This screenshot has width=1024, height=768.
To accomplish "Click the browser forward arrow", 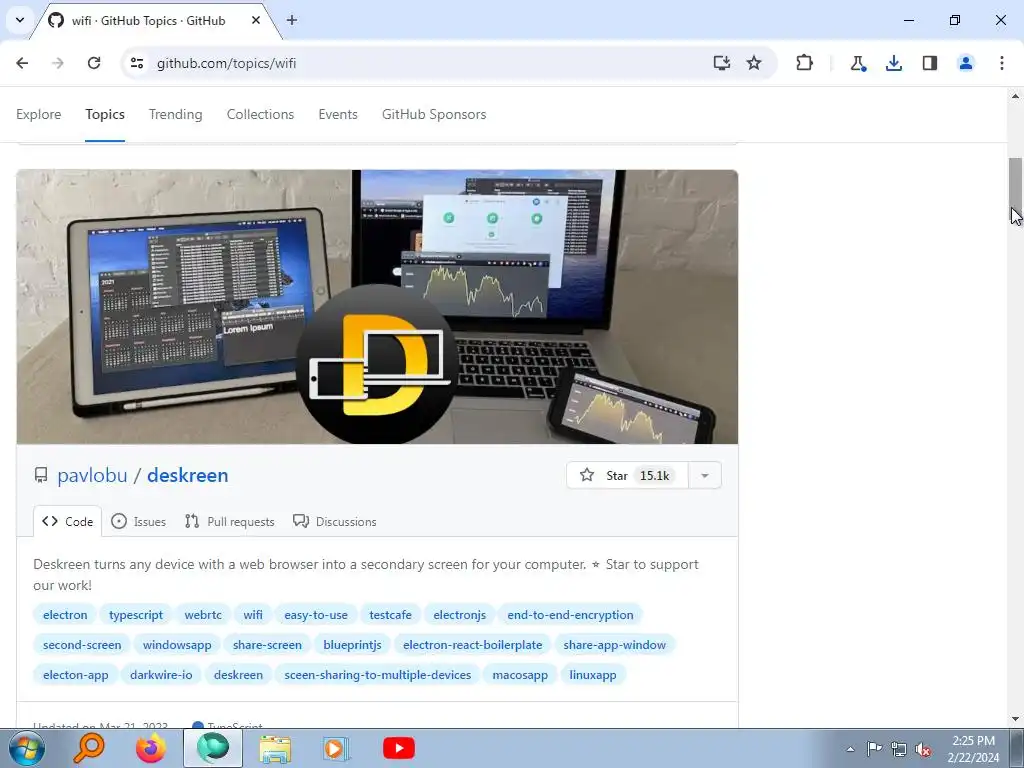I will coord(58,63).
